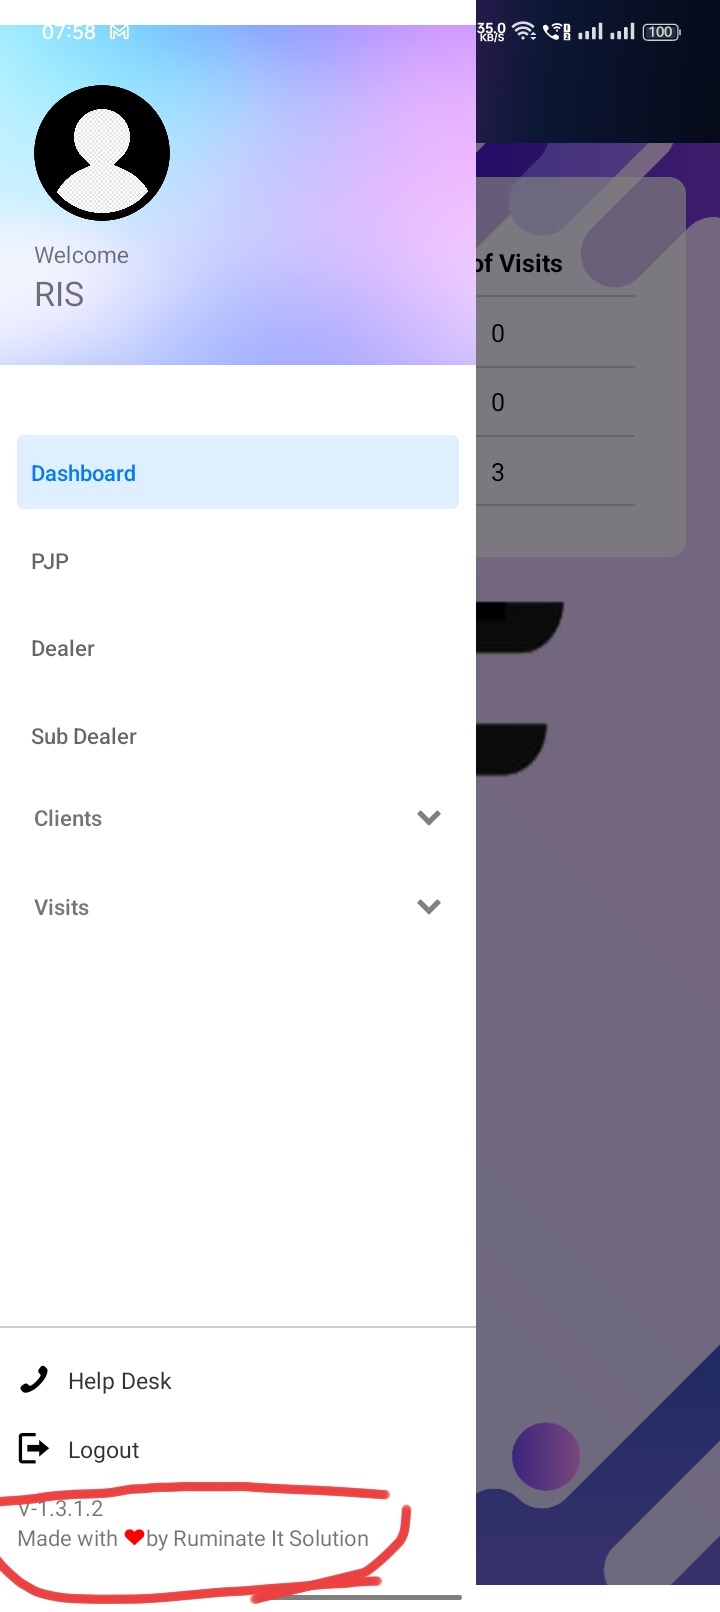Click the Logout arrow icon
Image resolution: width=720 pixels, height=1612 pixels.
(34, 1448)
